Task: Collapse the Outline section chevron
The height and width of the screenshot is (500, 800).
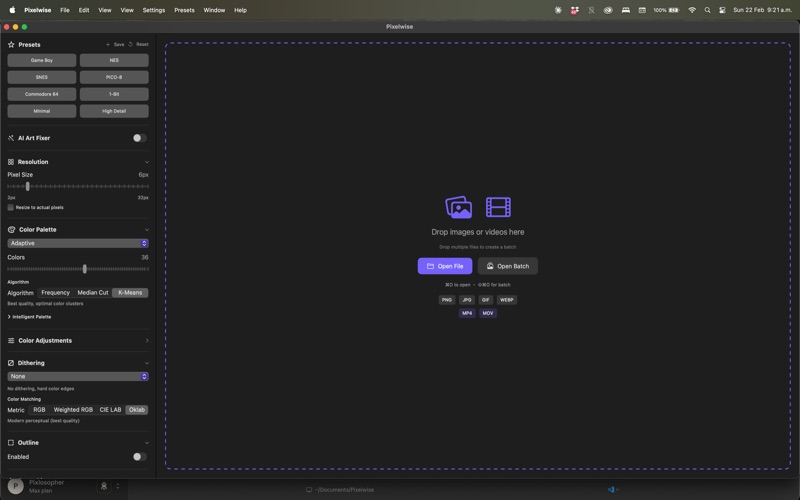Action: coord(146,442)
